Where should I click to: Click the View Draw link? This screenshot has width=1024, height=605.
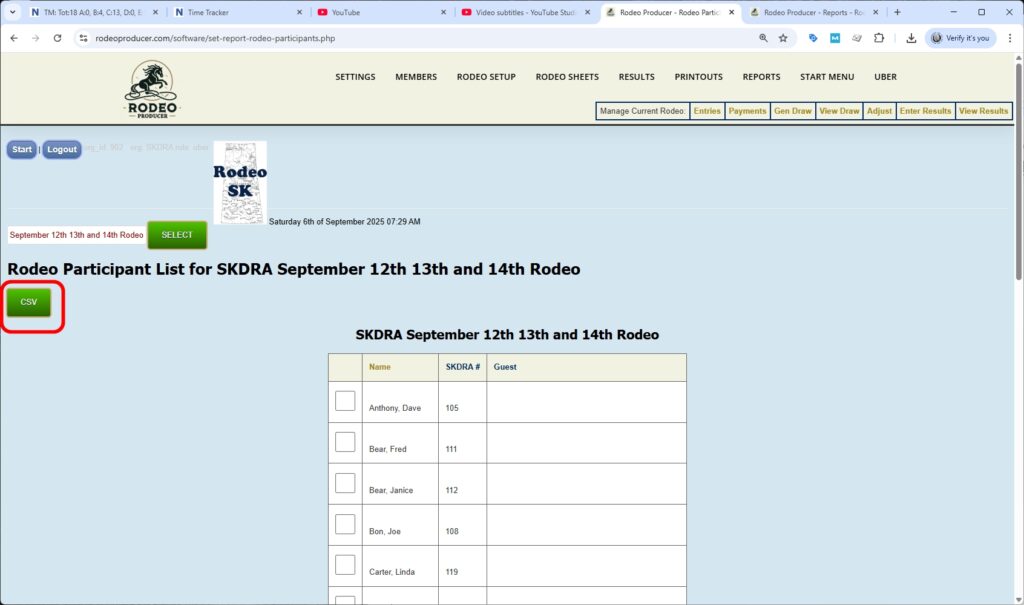pos(839,111)
